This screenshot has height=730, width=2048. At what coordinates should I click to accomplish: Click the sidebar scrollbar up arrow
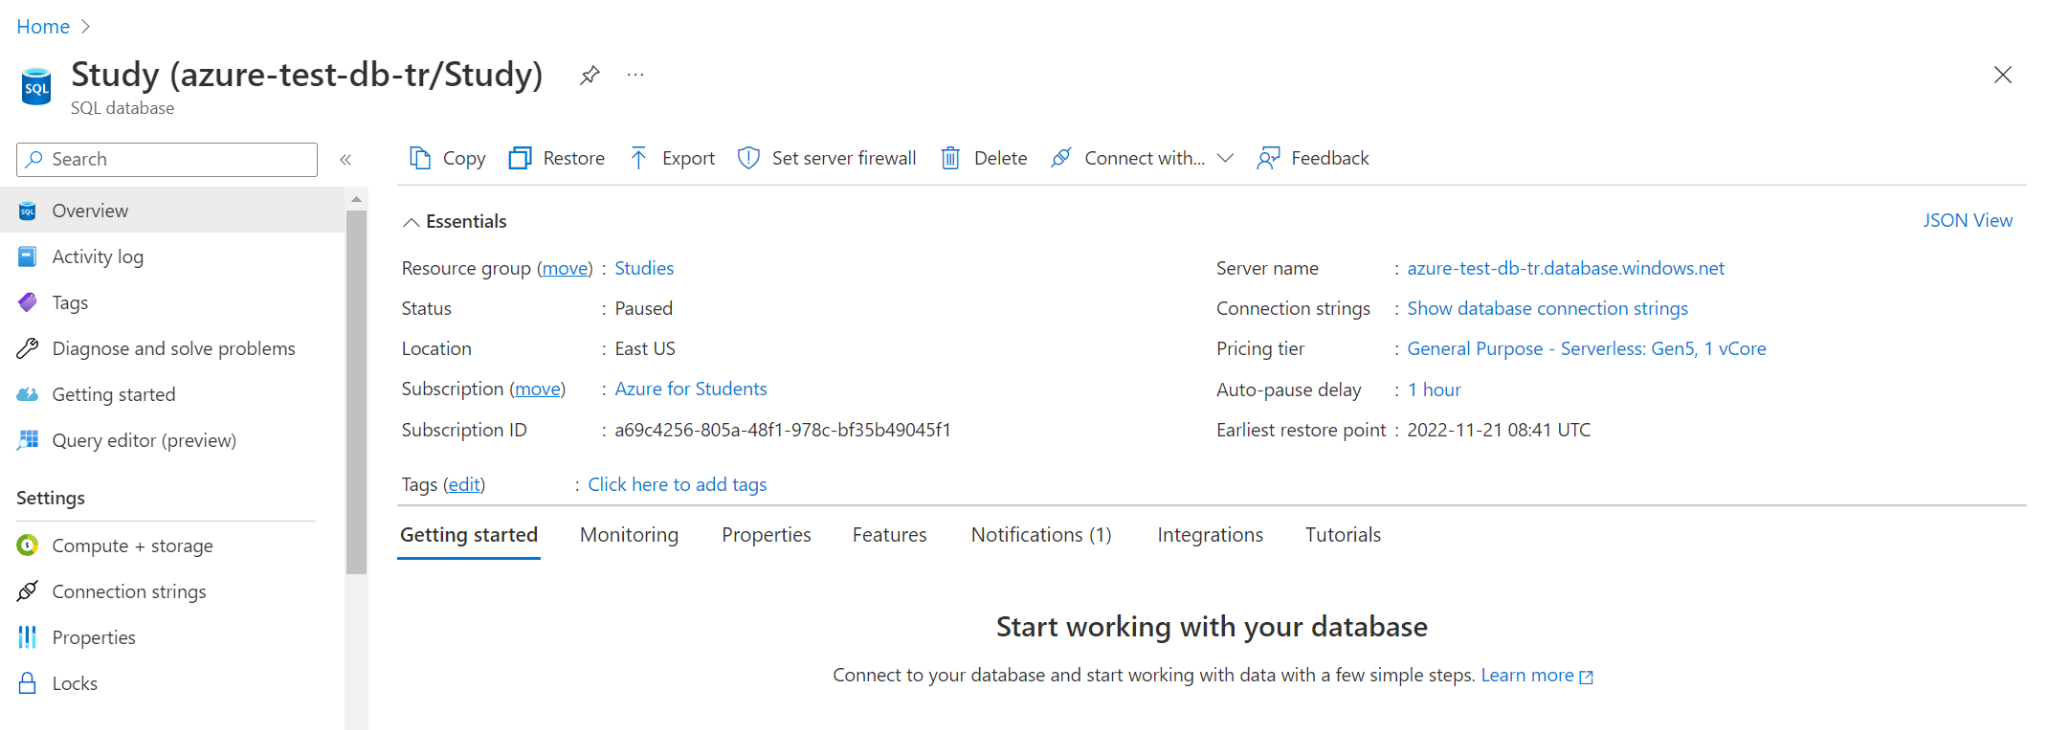(x=356, y=200)
